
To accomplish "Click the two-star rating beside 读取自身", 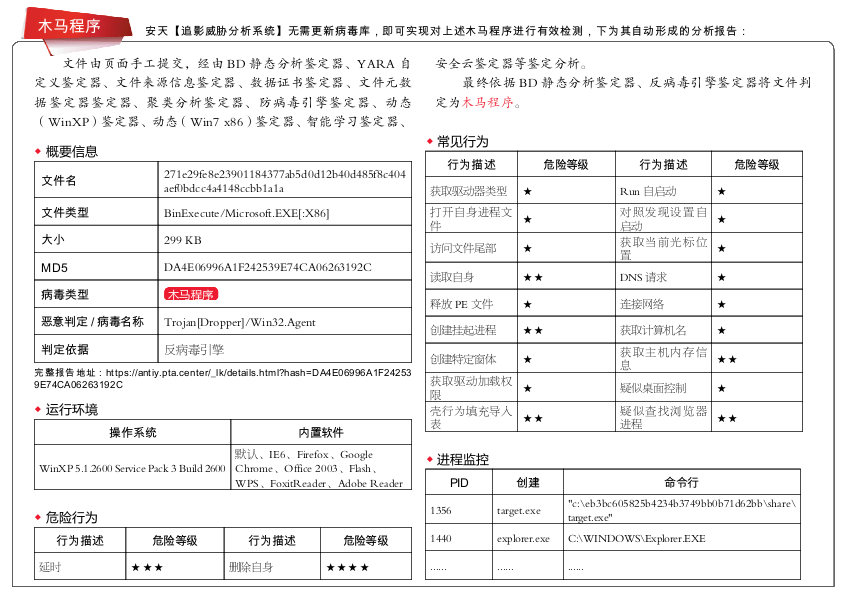I will (533, 277).
